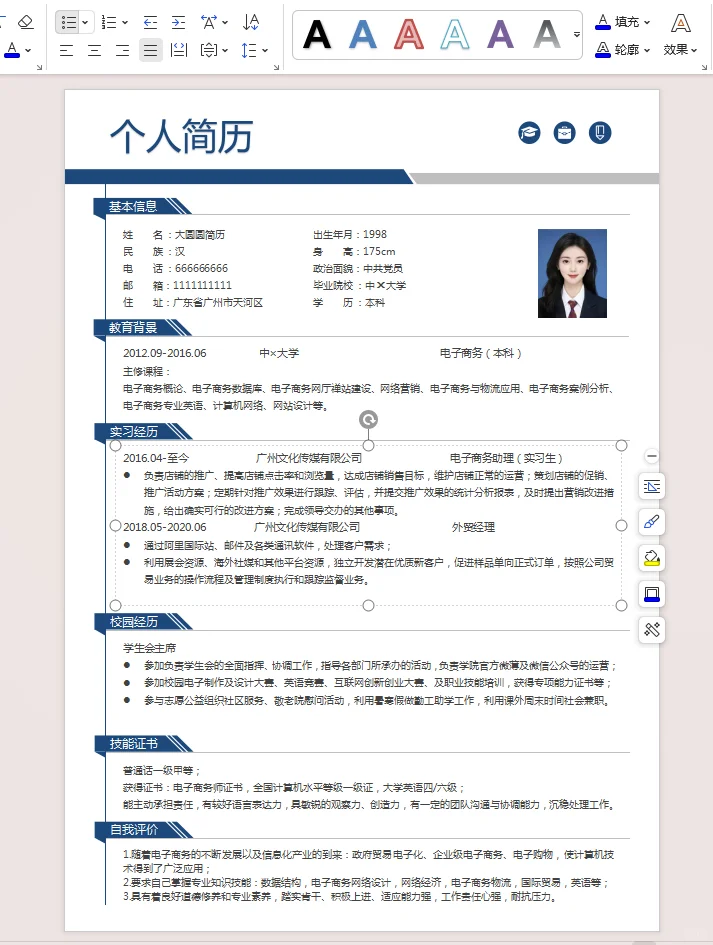
Task: Increase the paragraph indent
Action: tap(178, 23)
